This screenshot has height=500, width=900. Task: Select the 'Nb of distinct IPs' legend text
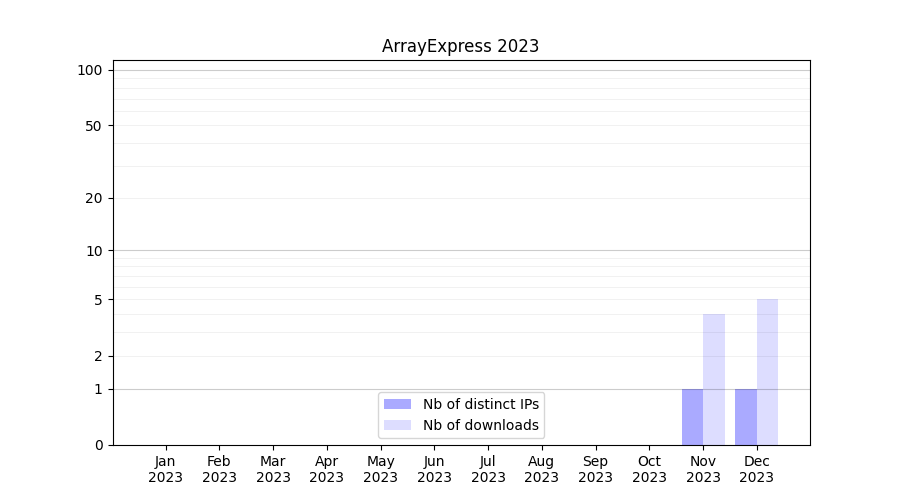point(480,404)
